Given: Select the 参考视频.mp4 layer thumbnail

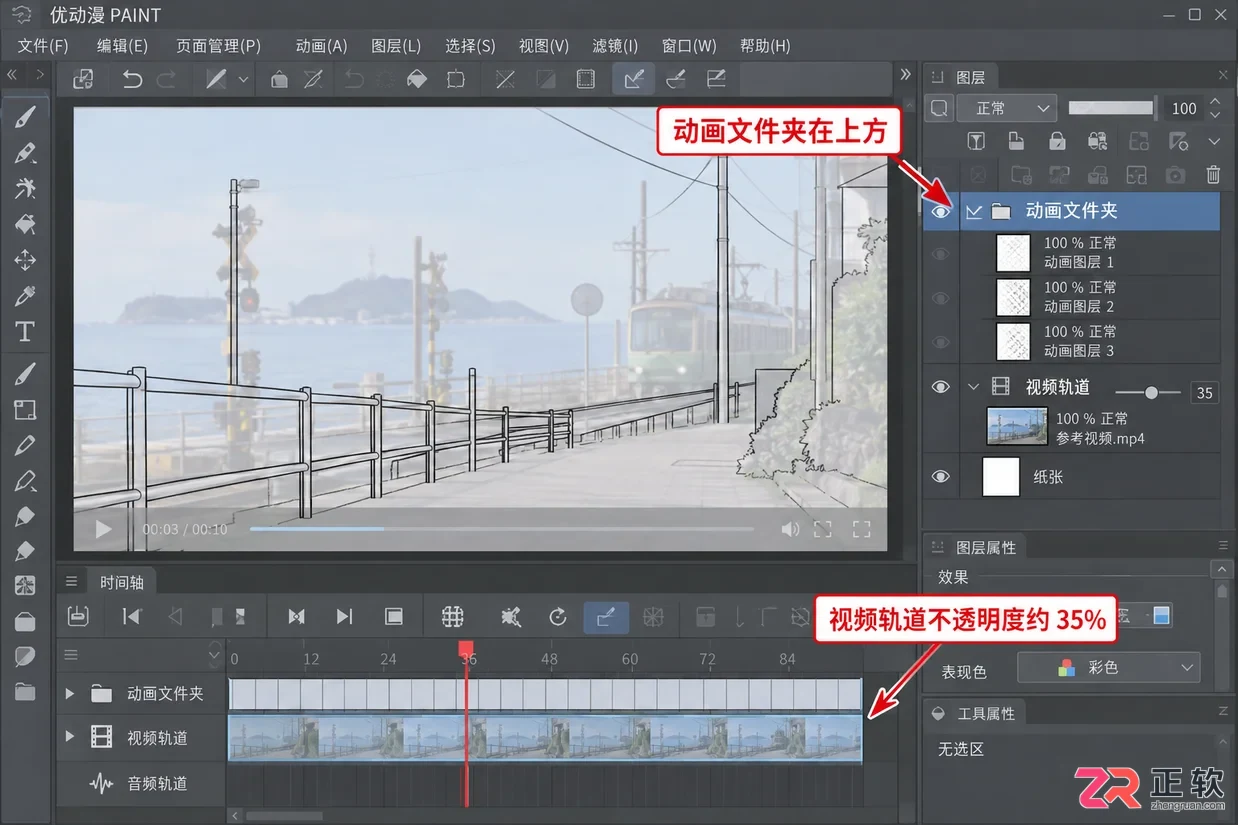Looking at the screenshot, I should click(x=1016, y=426).
